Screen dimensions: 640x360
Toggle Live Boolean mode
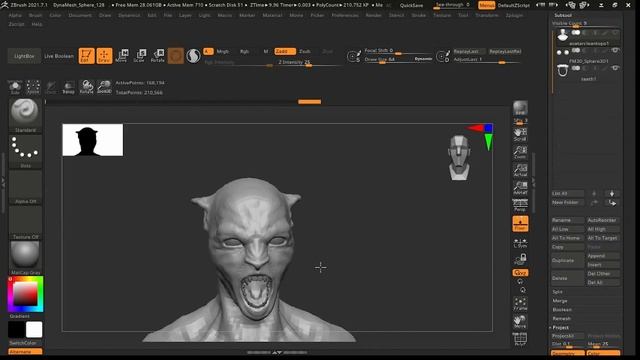tap(59, 56)
